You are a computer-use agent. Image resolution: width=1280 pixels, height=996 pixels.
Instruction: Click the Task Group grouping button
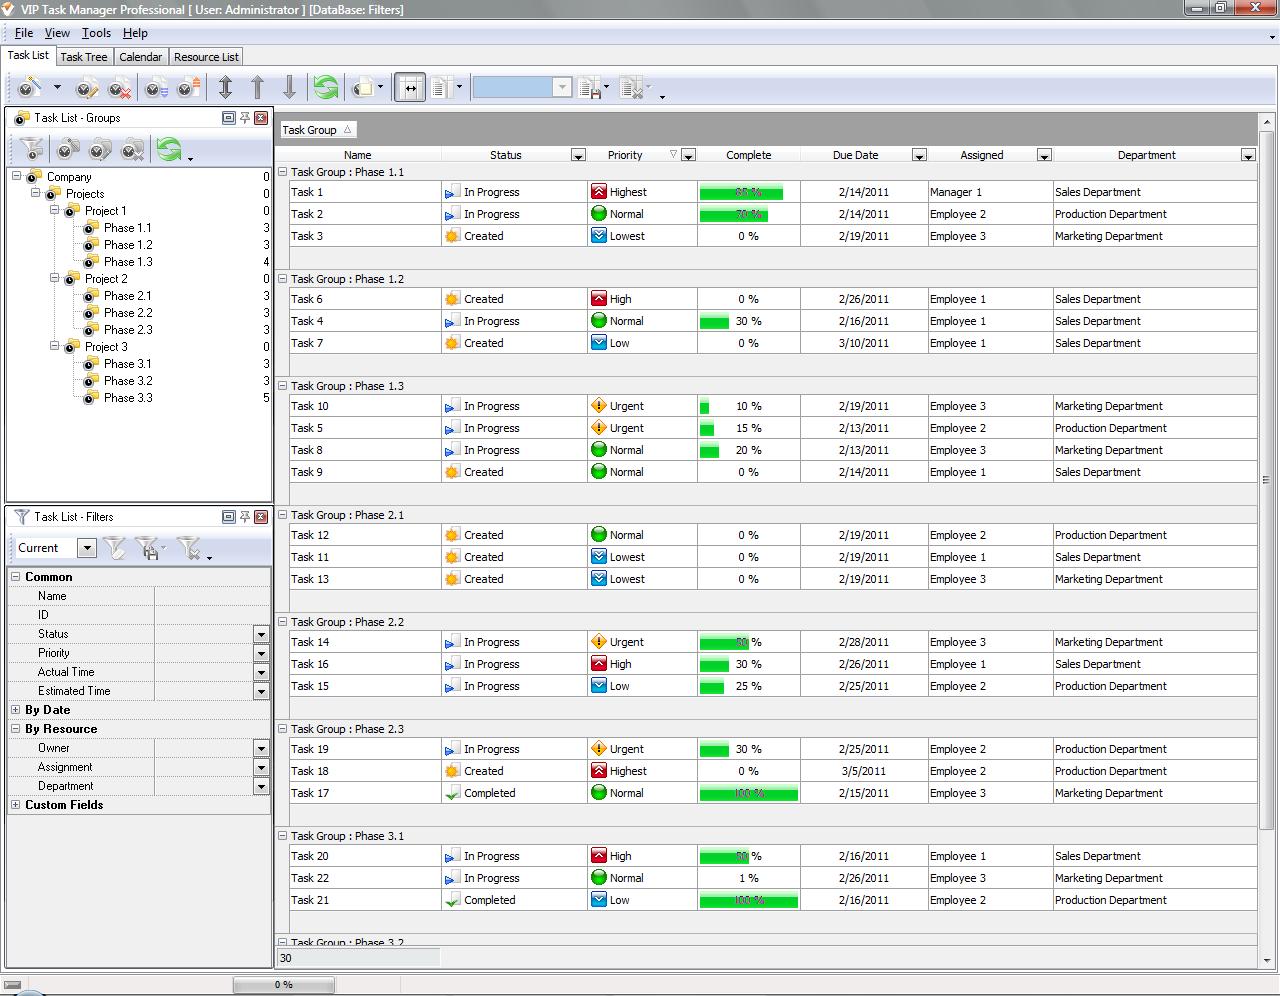coord(316,130)
